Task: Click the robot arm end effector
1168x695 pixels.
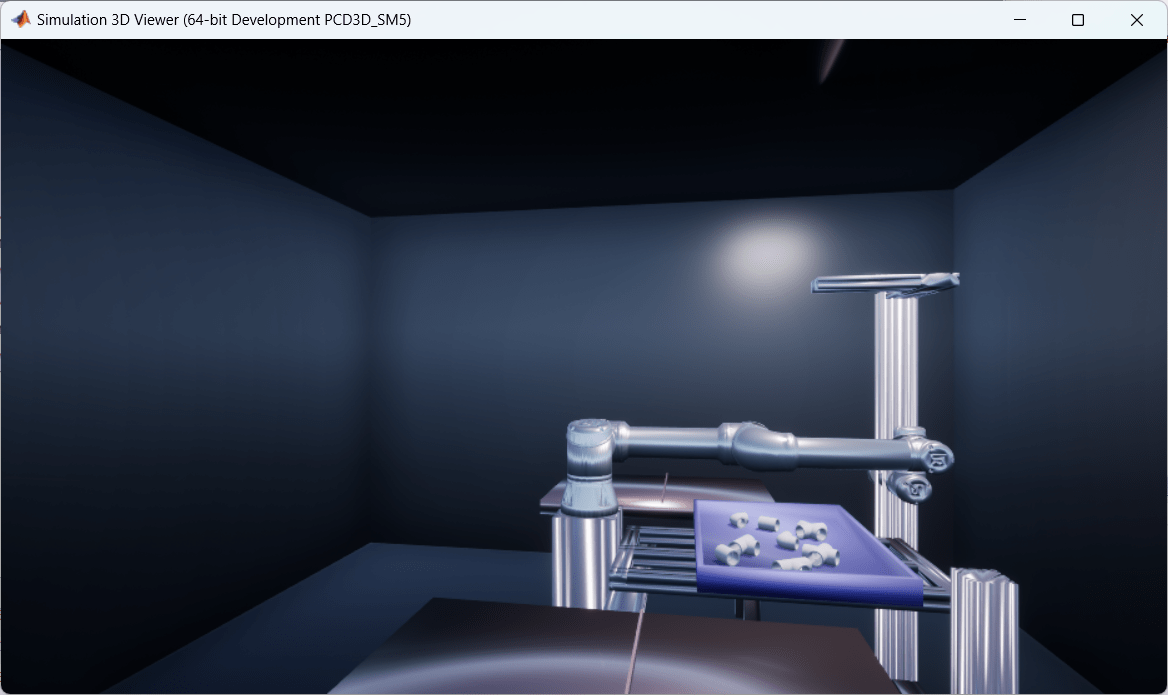Action: click(x=910, y=486)
